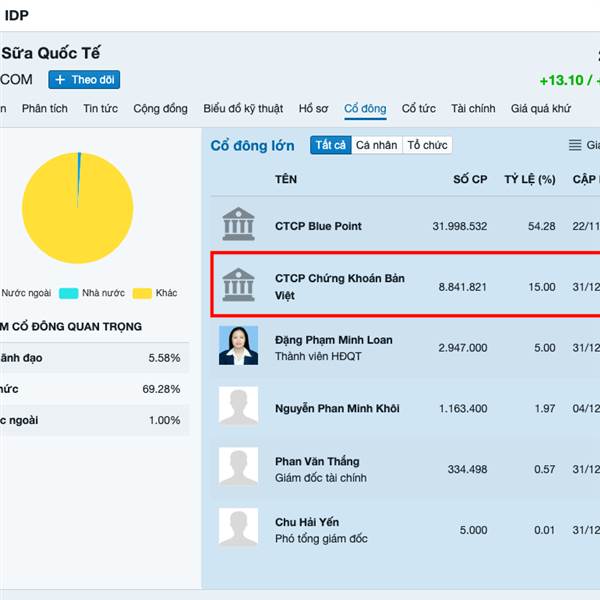Click Phan Văn Thắng's avatar placeholder
600x600 pixels.
coord(238,467)
